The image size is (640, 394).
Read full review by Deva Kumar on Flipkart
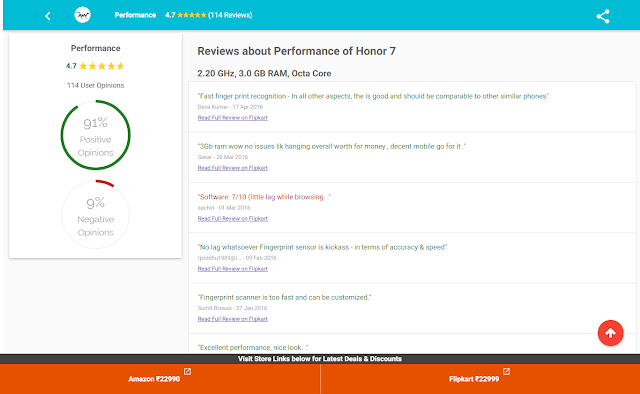(x=233, y=118)
